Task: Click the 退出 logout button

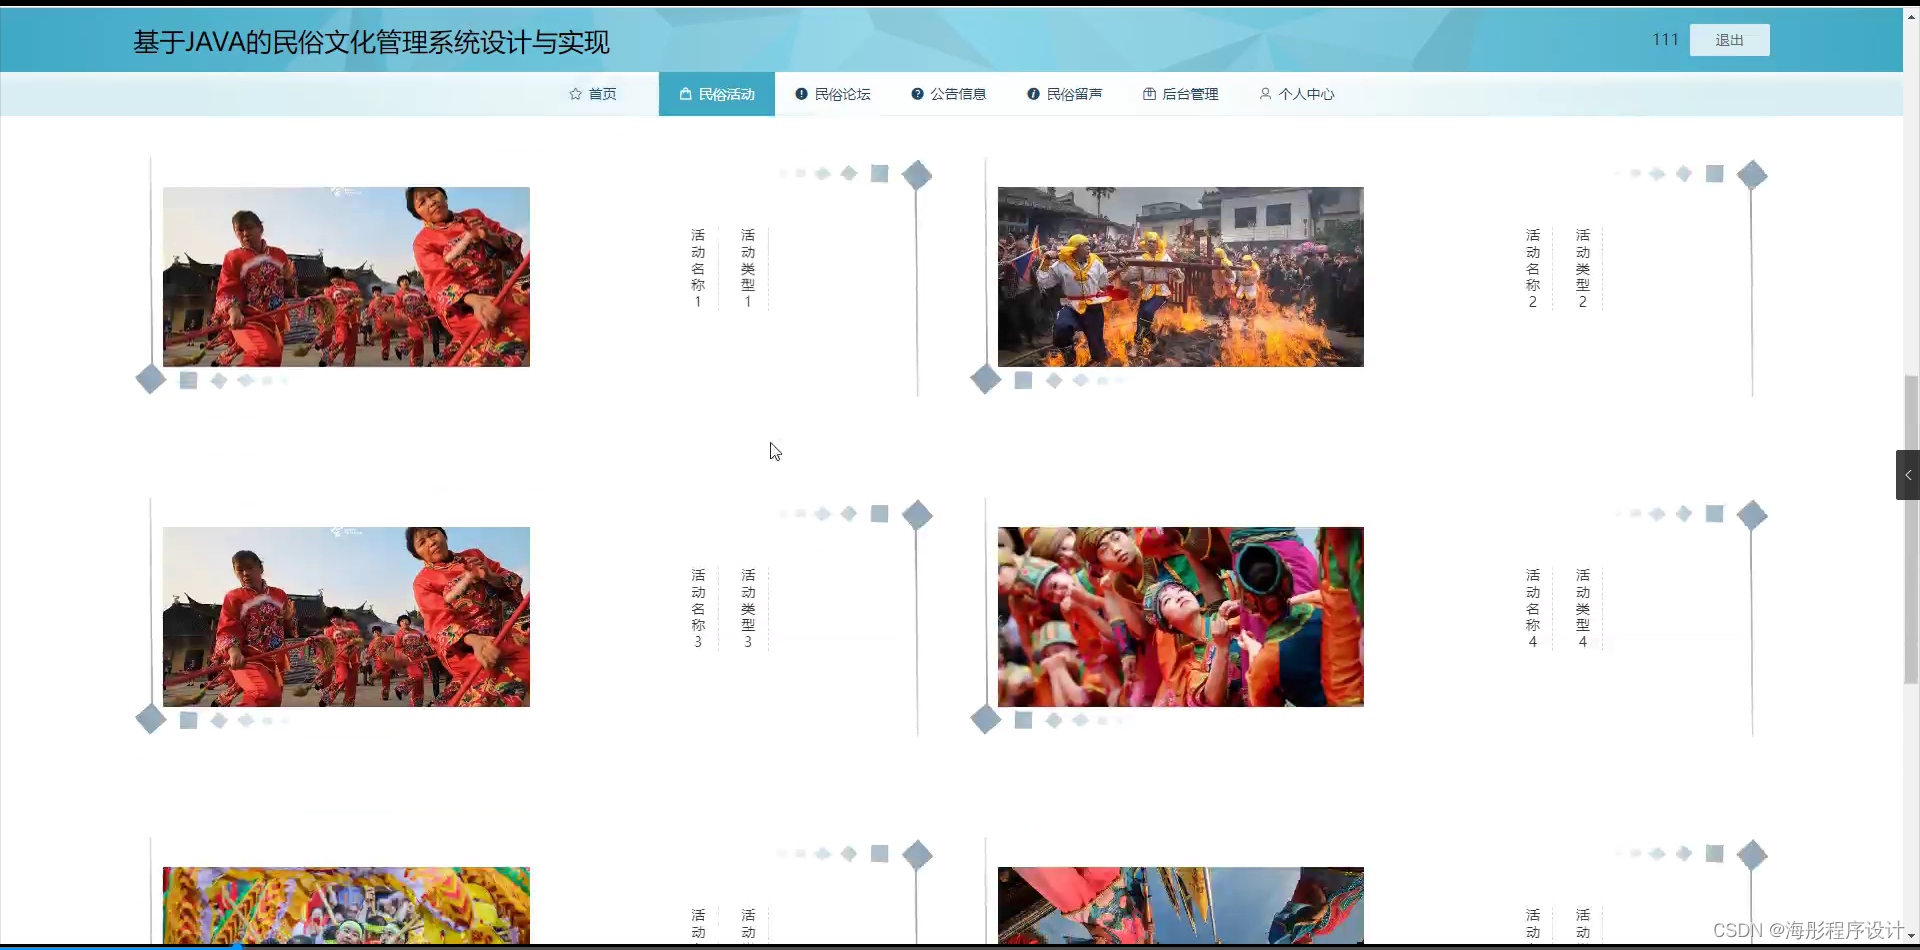Action: pyautogui.click(x=1729, y=40)
